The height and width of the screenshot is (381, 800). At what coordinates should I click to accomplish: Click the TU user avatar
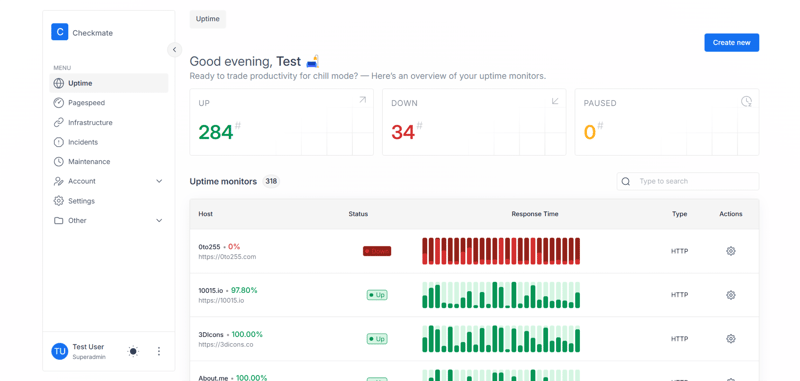(60, 351)
